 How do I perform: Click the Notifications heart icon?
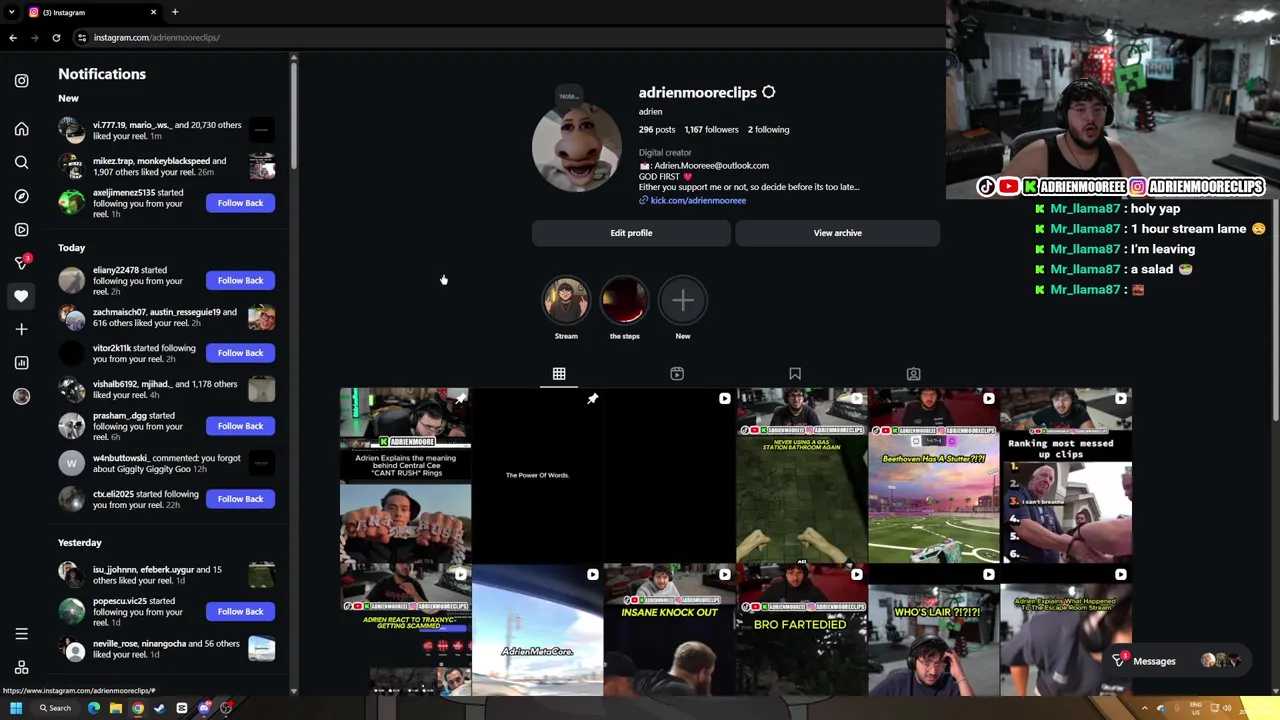[21, 296]
